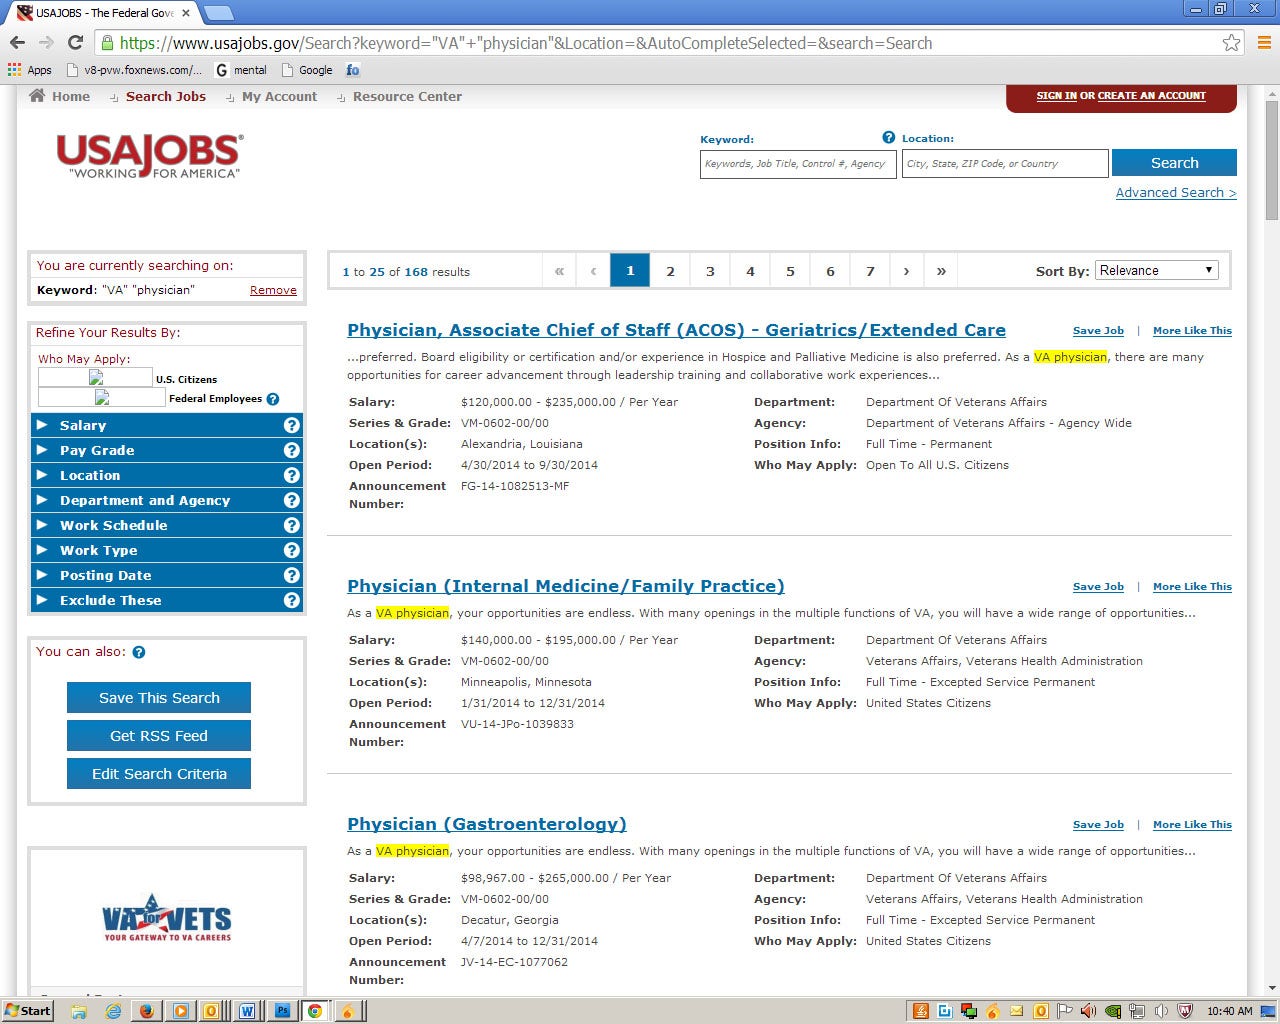
Task: Open the Apps bookmarks shortcut
Action: (30, 70)
